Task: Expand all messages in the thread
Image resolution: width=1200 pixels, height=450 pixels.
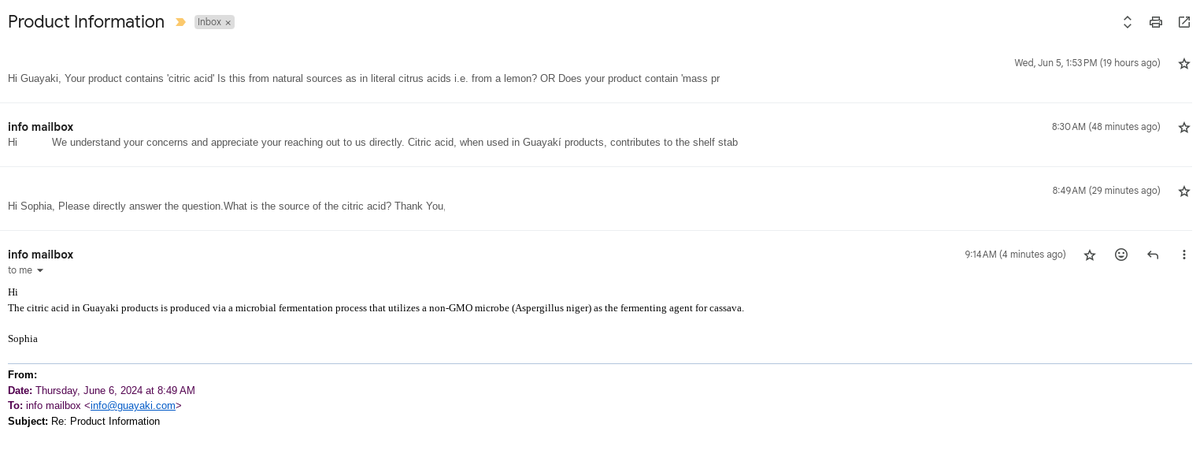Action: (1127, 22)
